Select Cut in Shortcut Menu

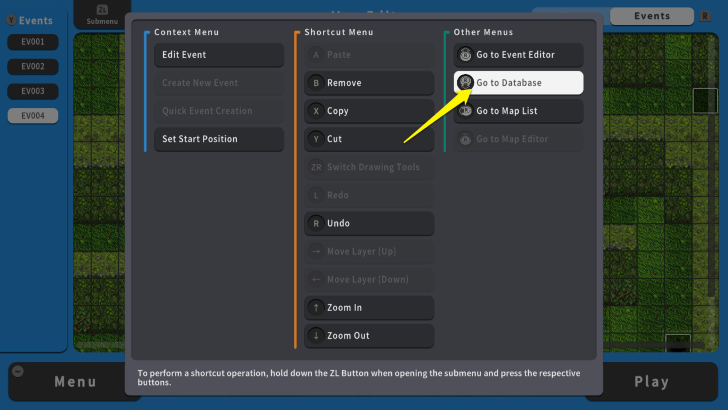(x=369, y=139)
